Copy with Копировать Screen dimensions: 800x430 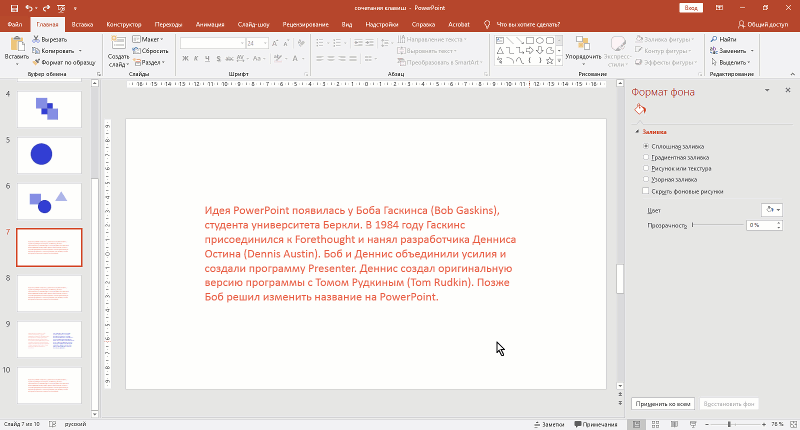pos(53,51)
